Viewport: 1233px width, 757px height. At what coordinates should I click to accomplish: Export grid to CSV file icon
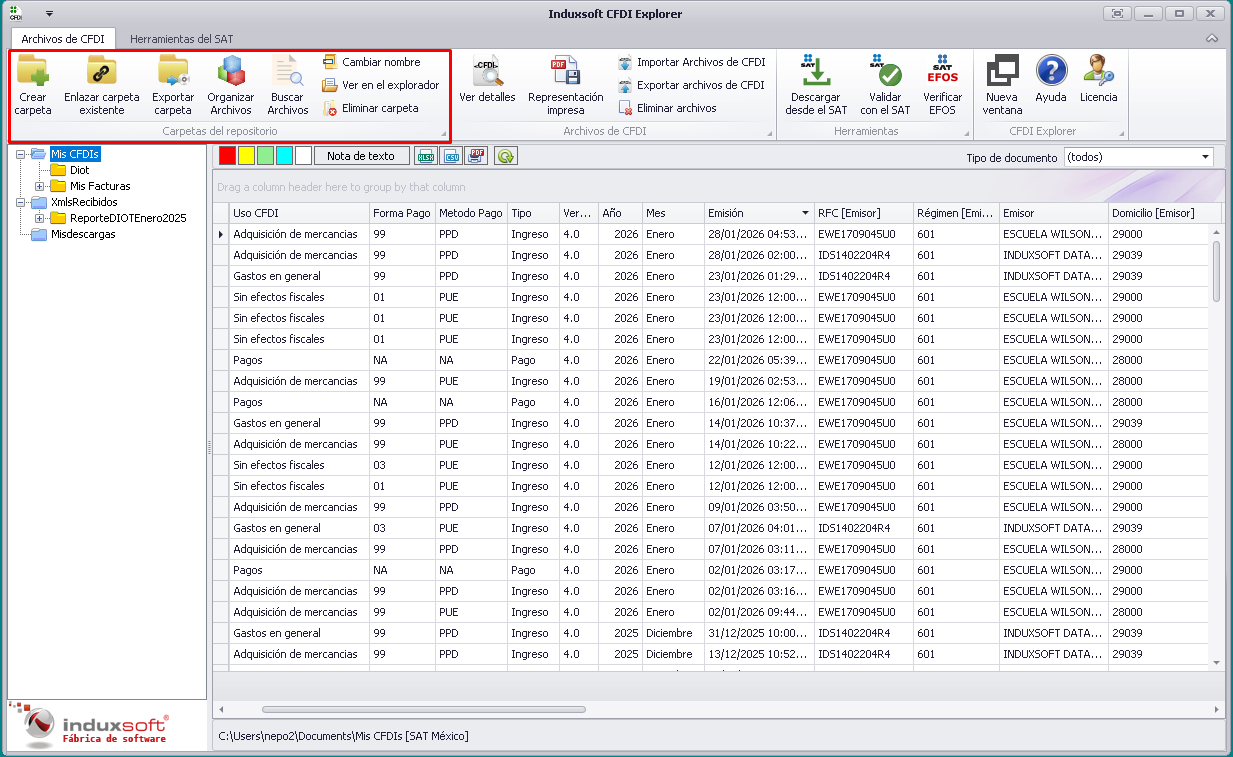tap(452, 156)
